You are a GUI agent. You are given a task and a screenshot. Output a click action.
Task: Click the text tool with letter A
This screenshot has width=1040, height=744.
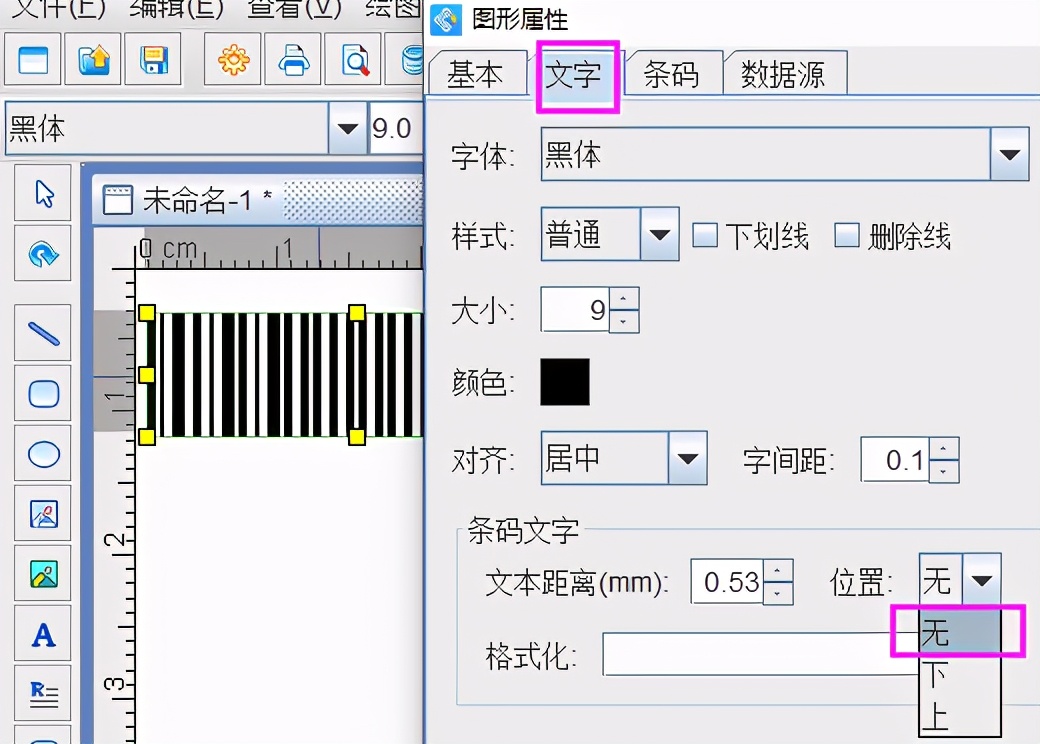click(x=42, y=633)
